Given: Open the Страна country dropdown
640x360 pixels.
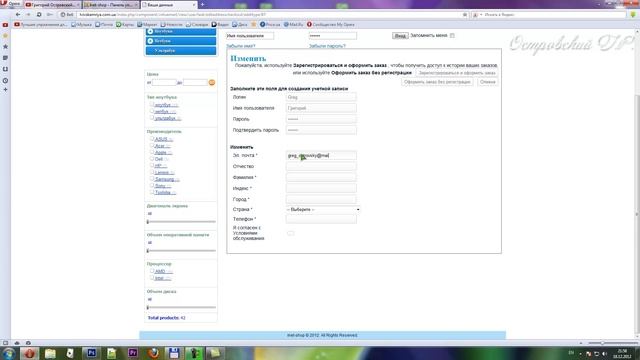Looking at the screenshot, I should (x=323, y=209).
